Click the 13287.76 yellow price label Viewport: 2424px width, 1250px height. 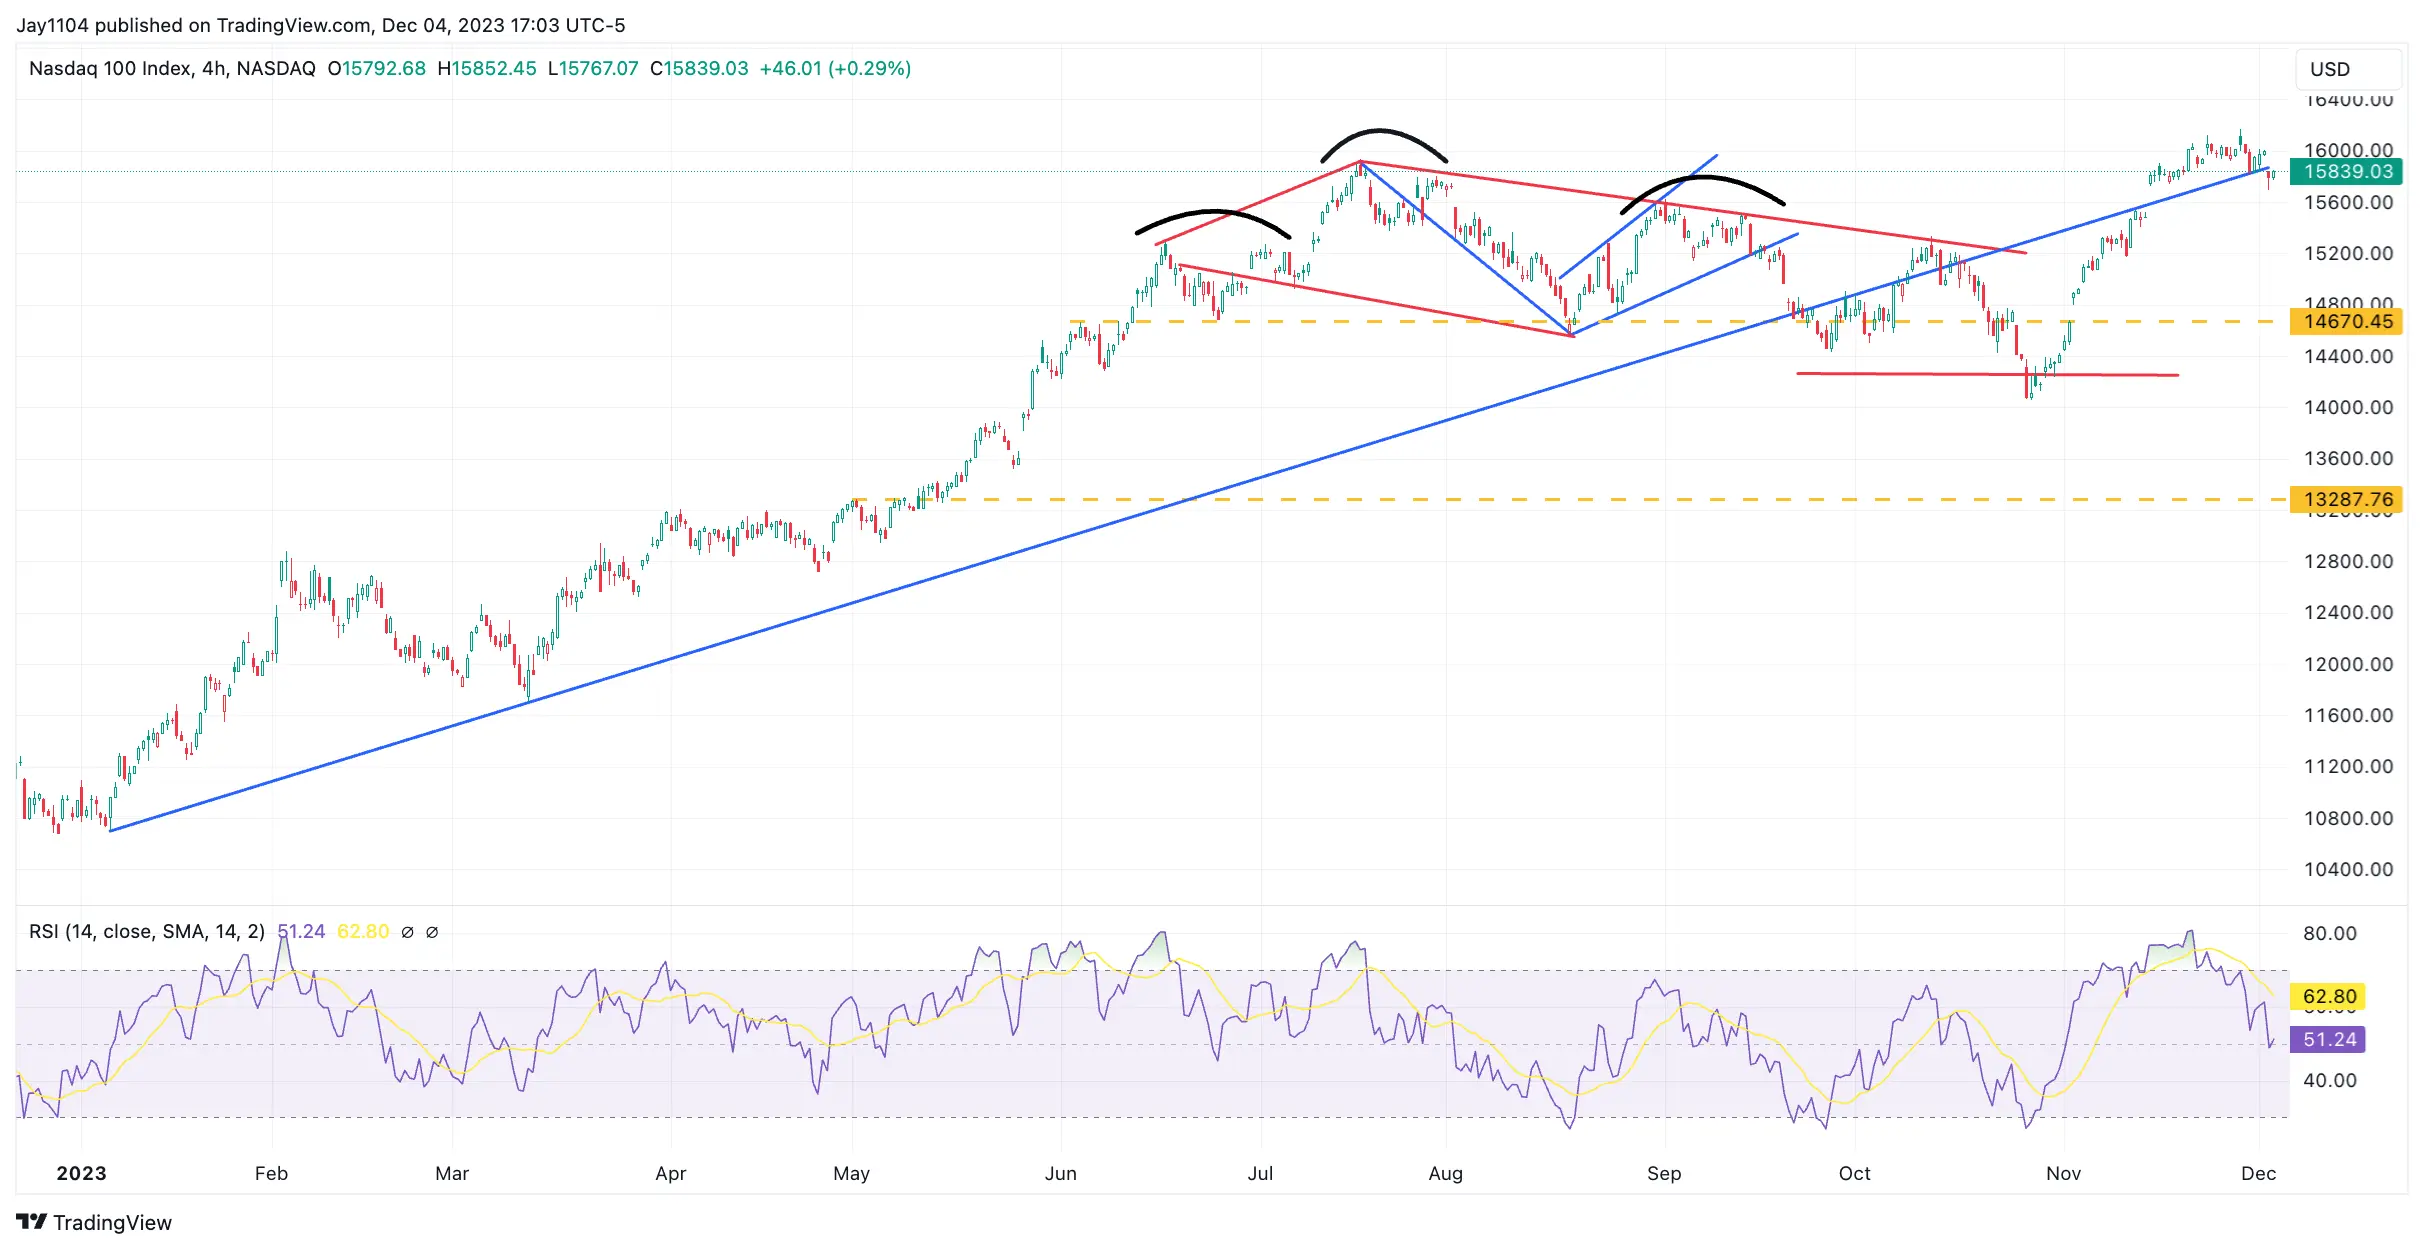coord(2346,499)
